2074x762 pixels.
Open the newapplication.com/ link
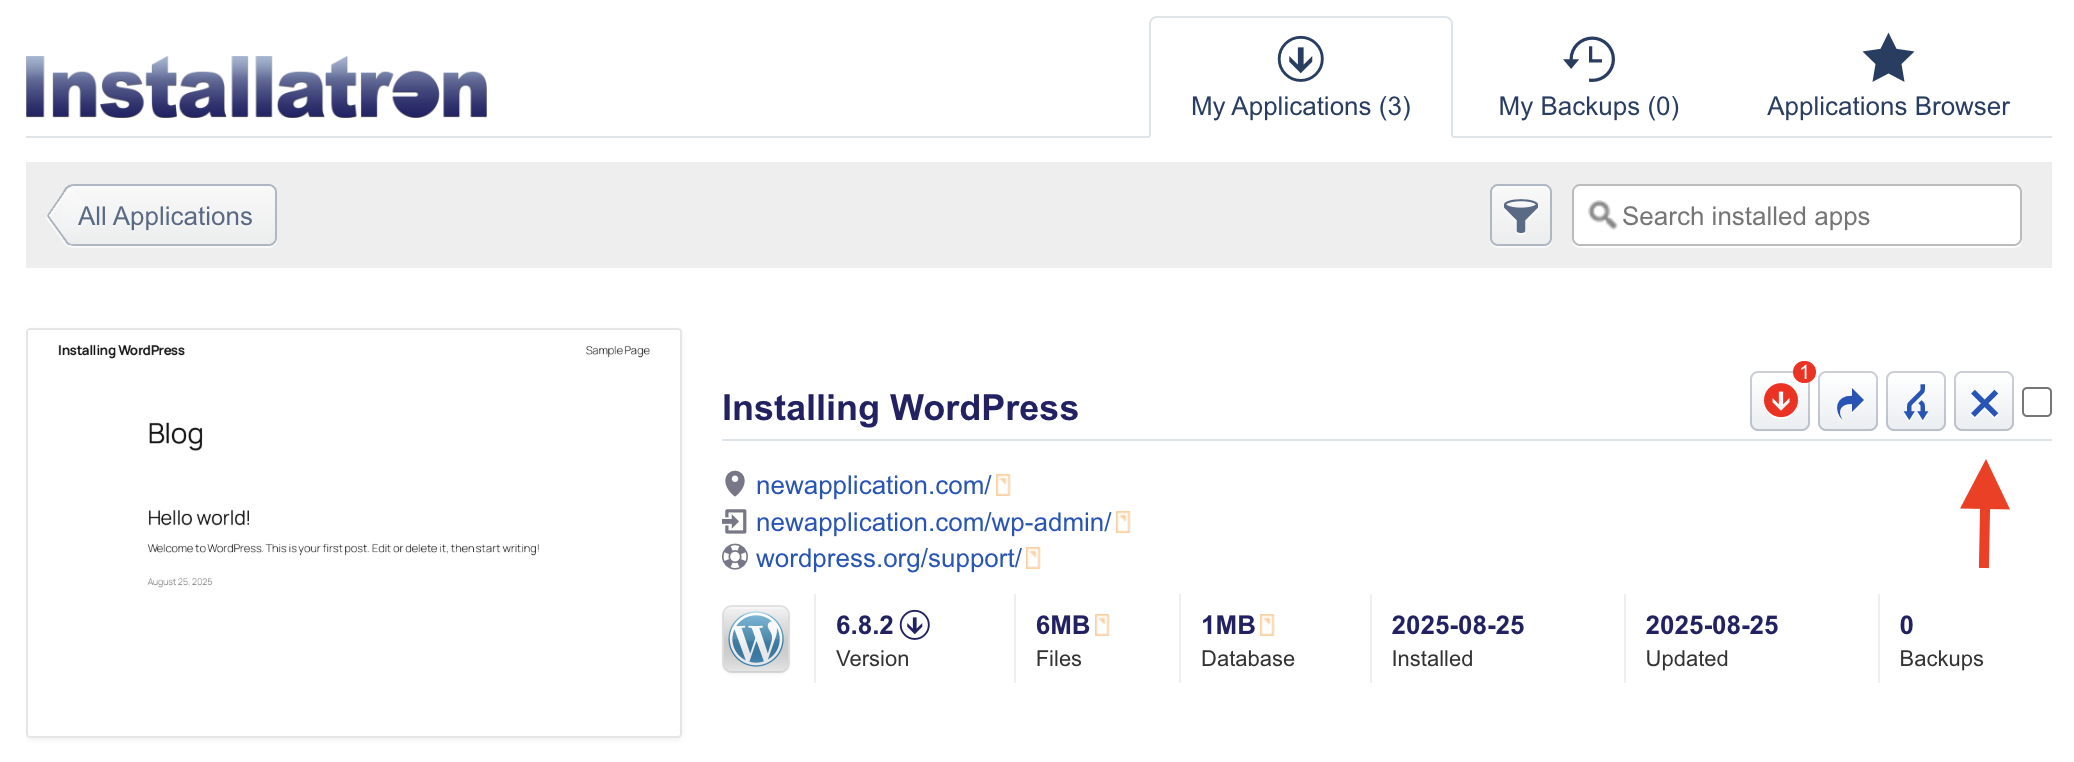click(x=873, y=485)
